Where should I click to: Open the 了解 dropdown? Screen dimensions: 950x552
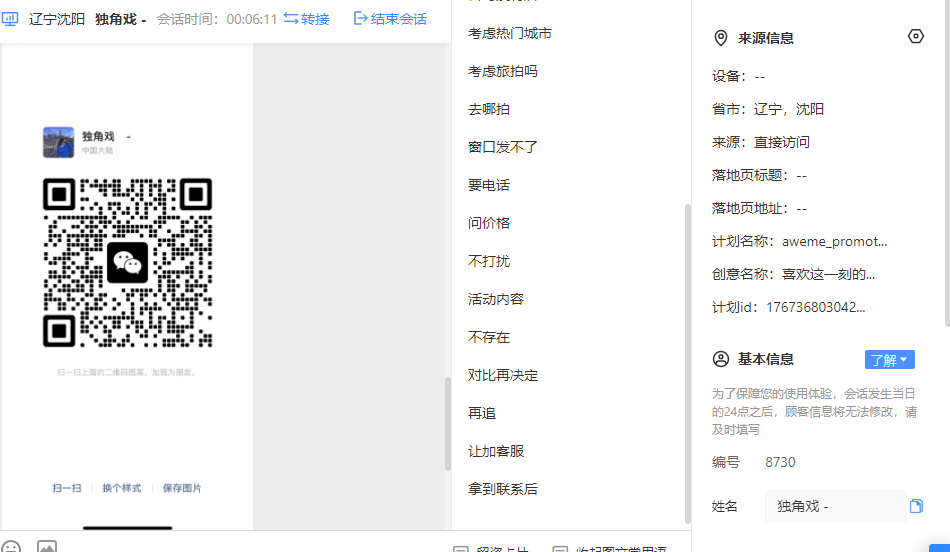pos(889,360)
